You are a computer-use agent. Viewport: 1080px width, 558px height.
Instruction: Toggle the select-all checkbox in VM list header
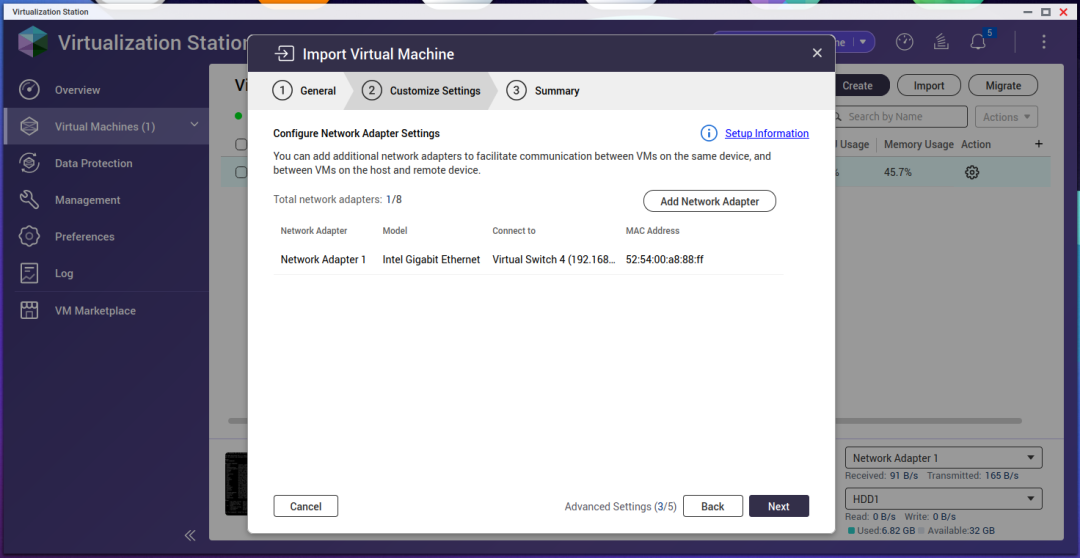pyautogui.click(x=240, y=145)
